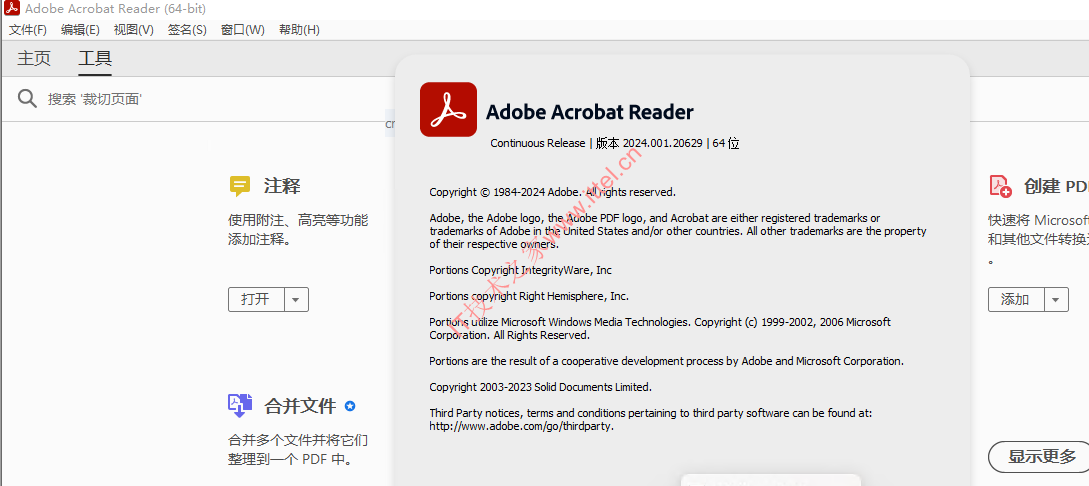This screenshot has height=486, width=1089.
Task: Click the 合并文件 tool heading
Action: [x=300, y=406]
